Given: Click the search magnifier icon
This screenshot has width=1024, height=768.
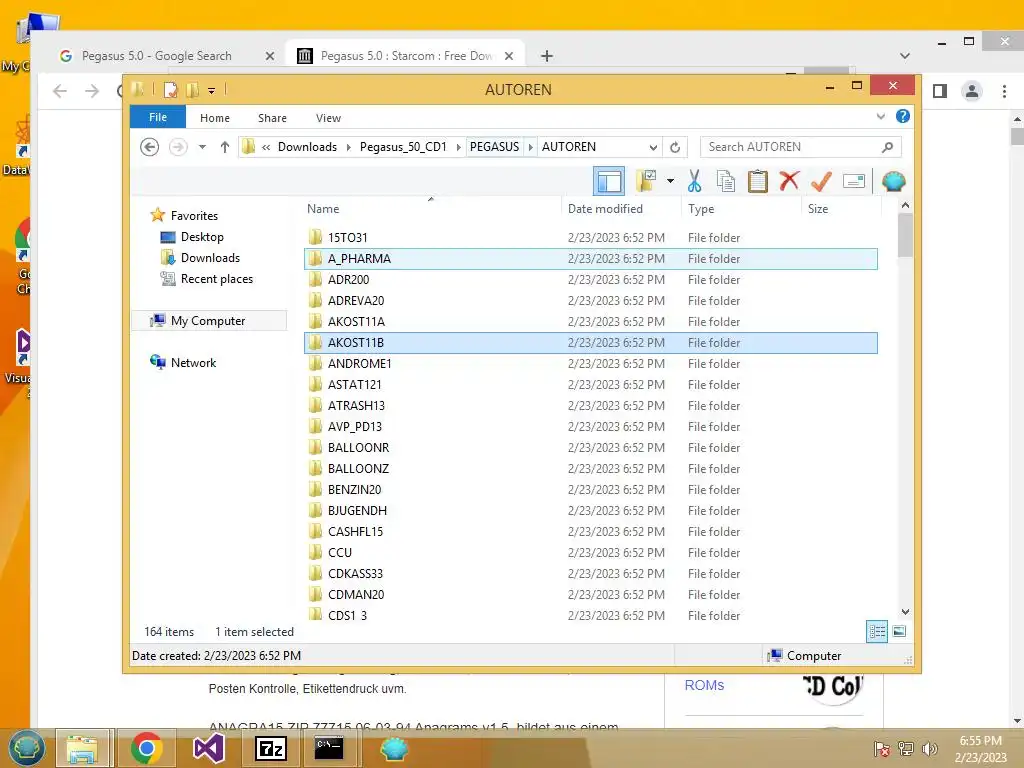Looking at the screenshot, I should point(887,147).
